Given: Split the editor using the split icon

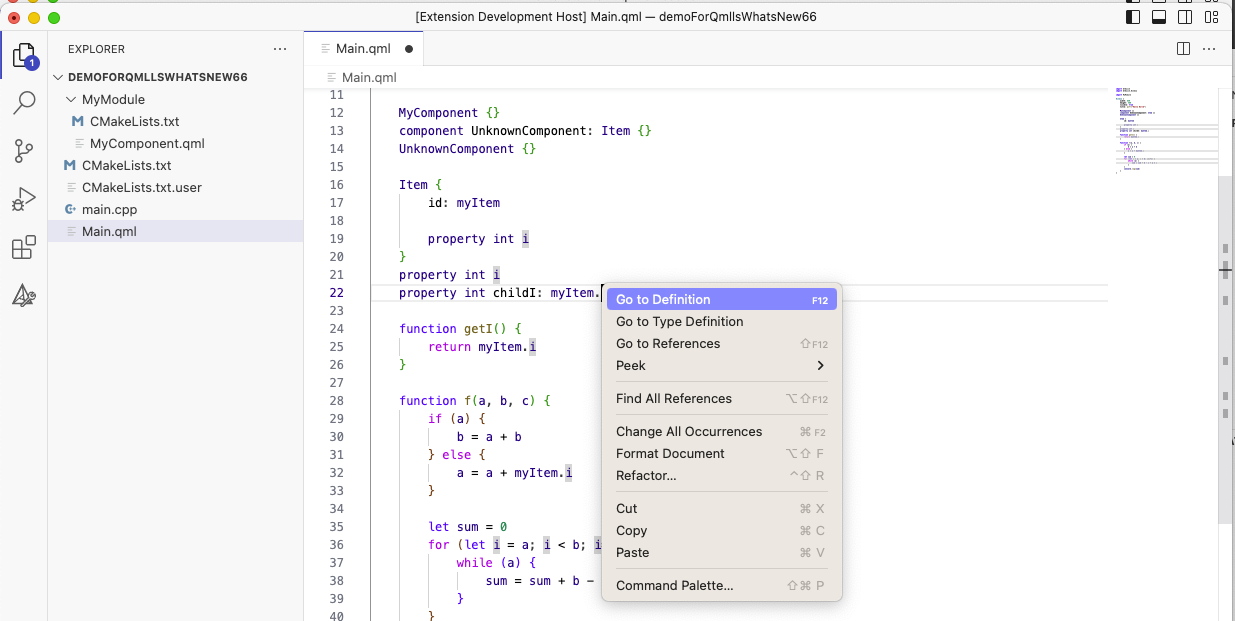Looking at the screenshot, I should pyautogui.click(x=1184, y=48).
